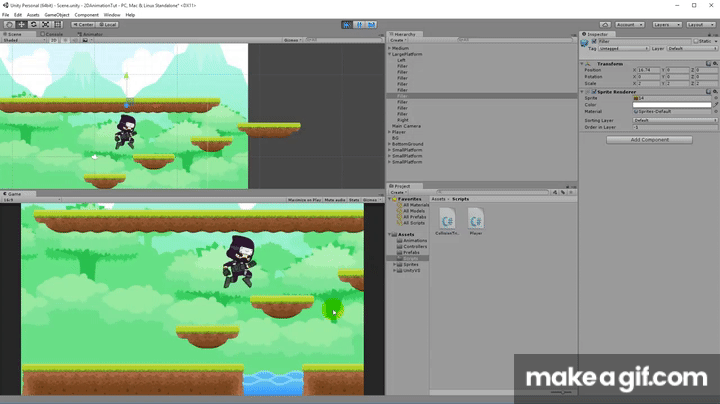
Task: Open the Layers dropdown
Action: click(665, 24)
